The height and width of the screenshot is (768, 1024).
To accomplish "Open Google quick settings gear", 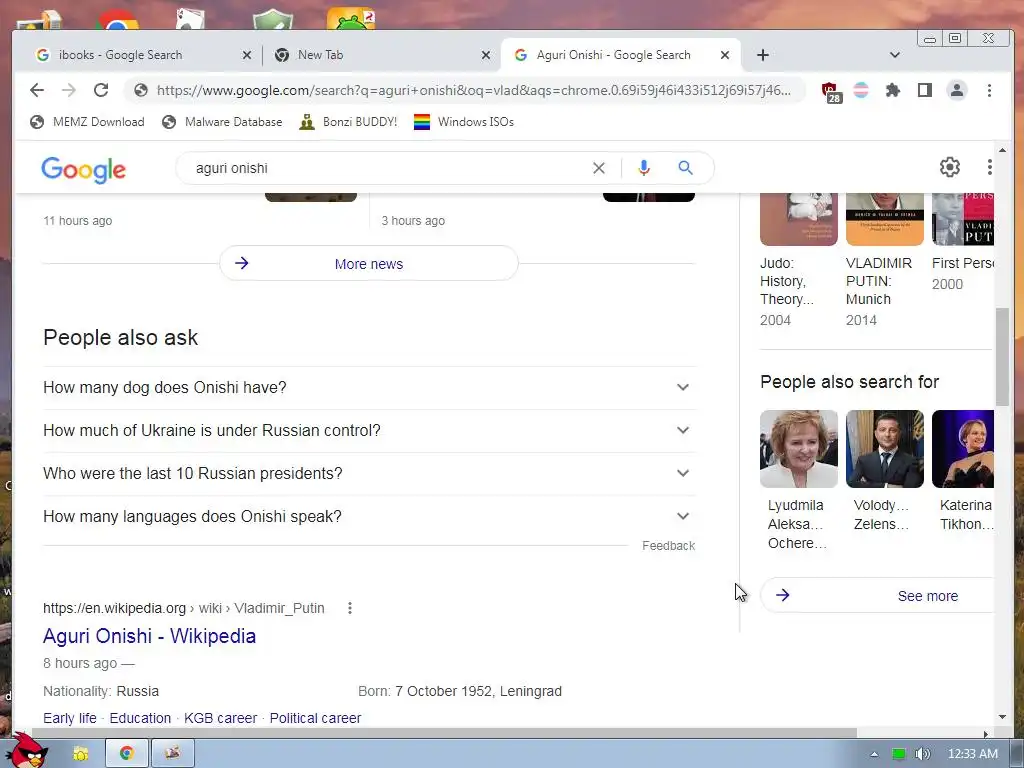I will (950, 167).
